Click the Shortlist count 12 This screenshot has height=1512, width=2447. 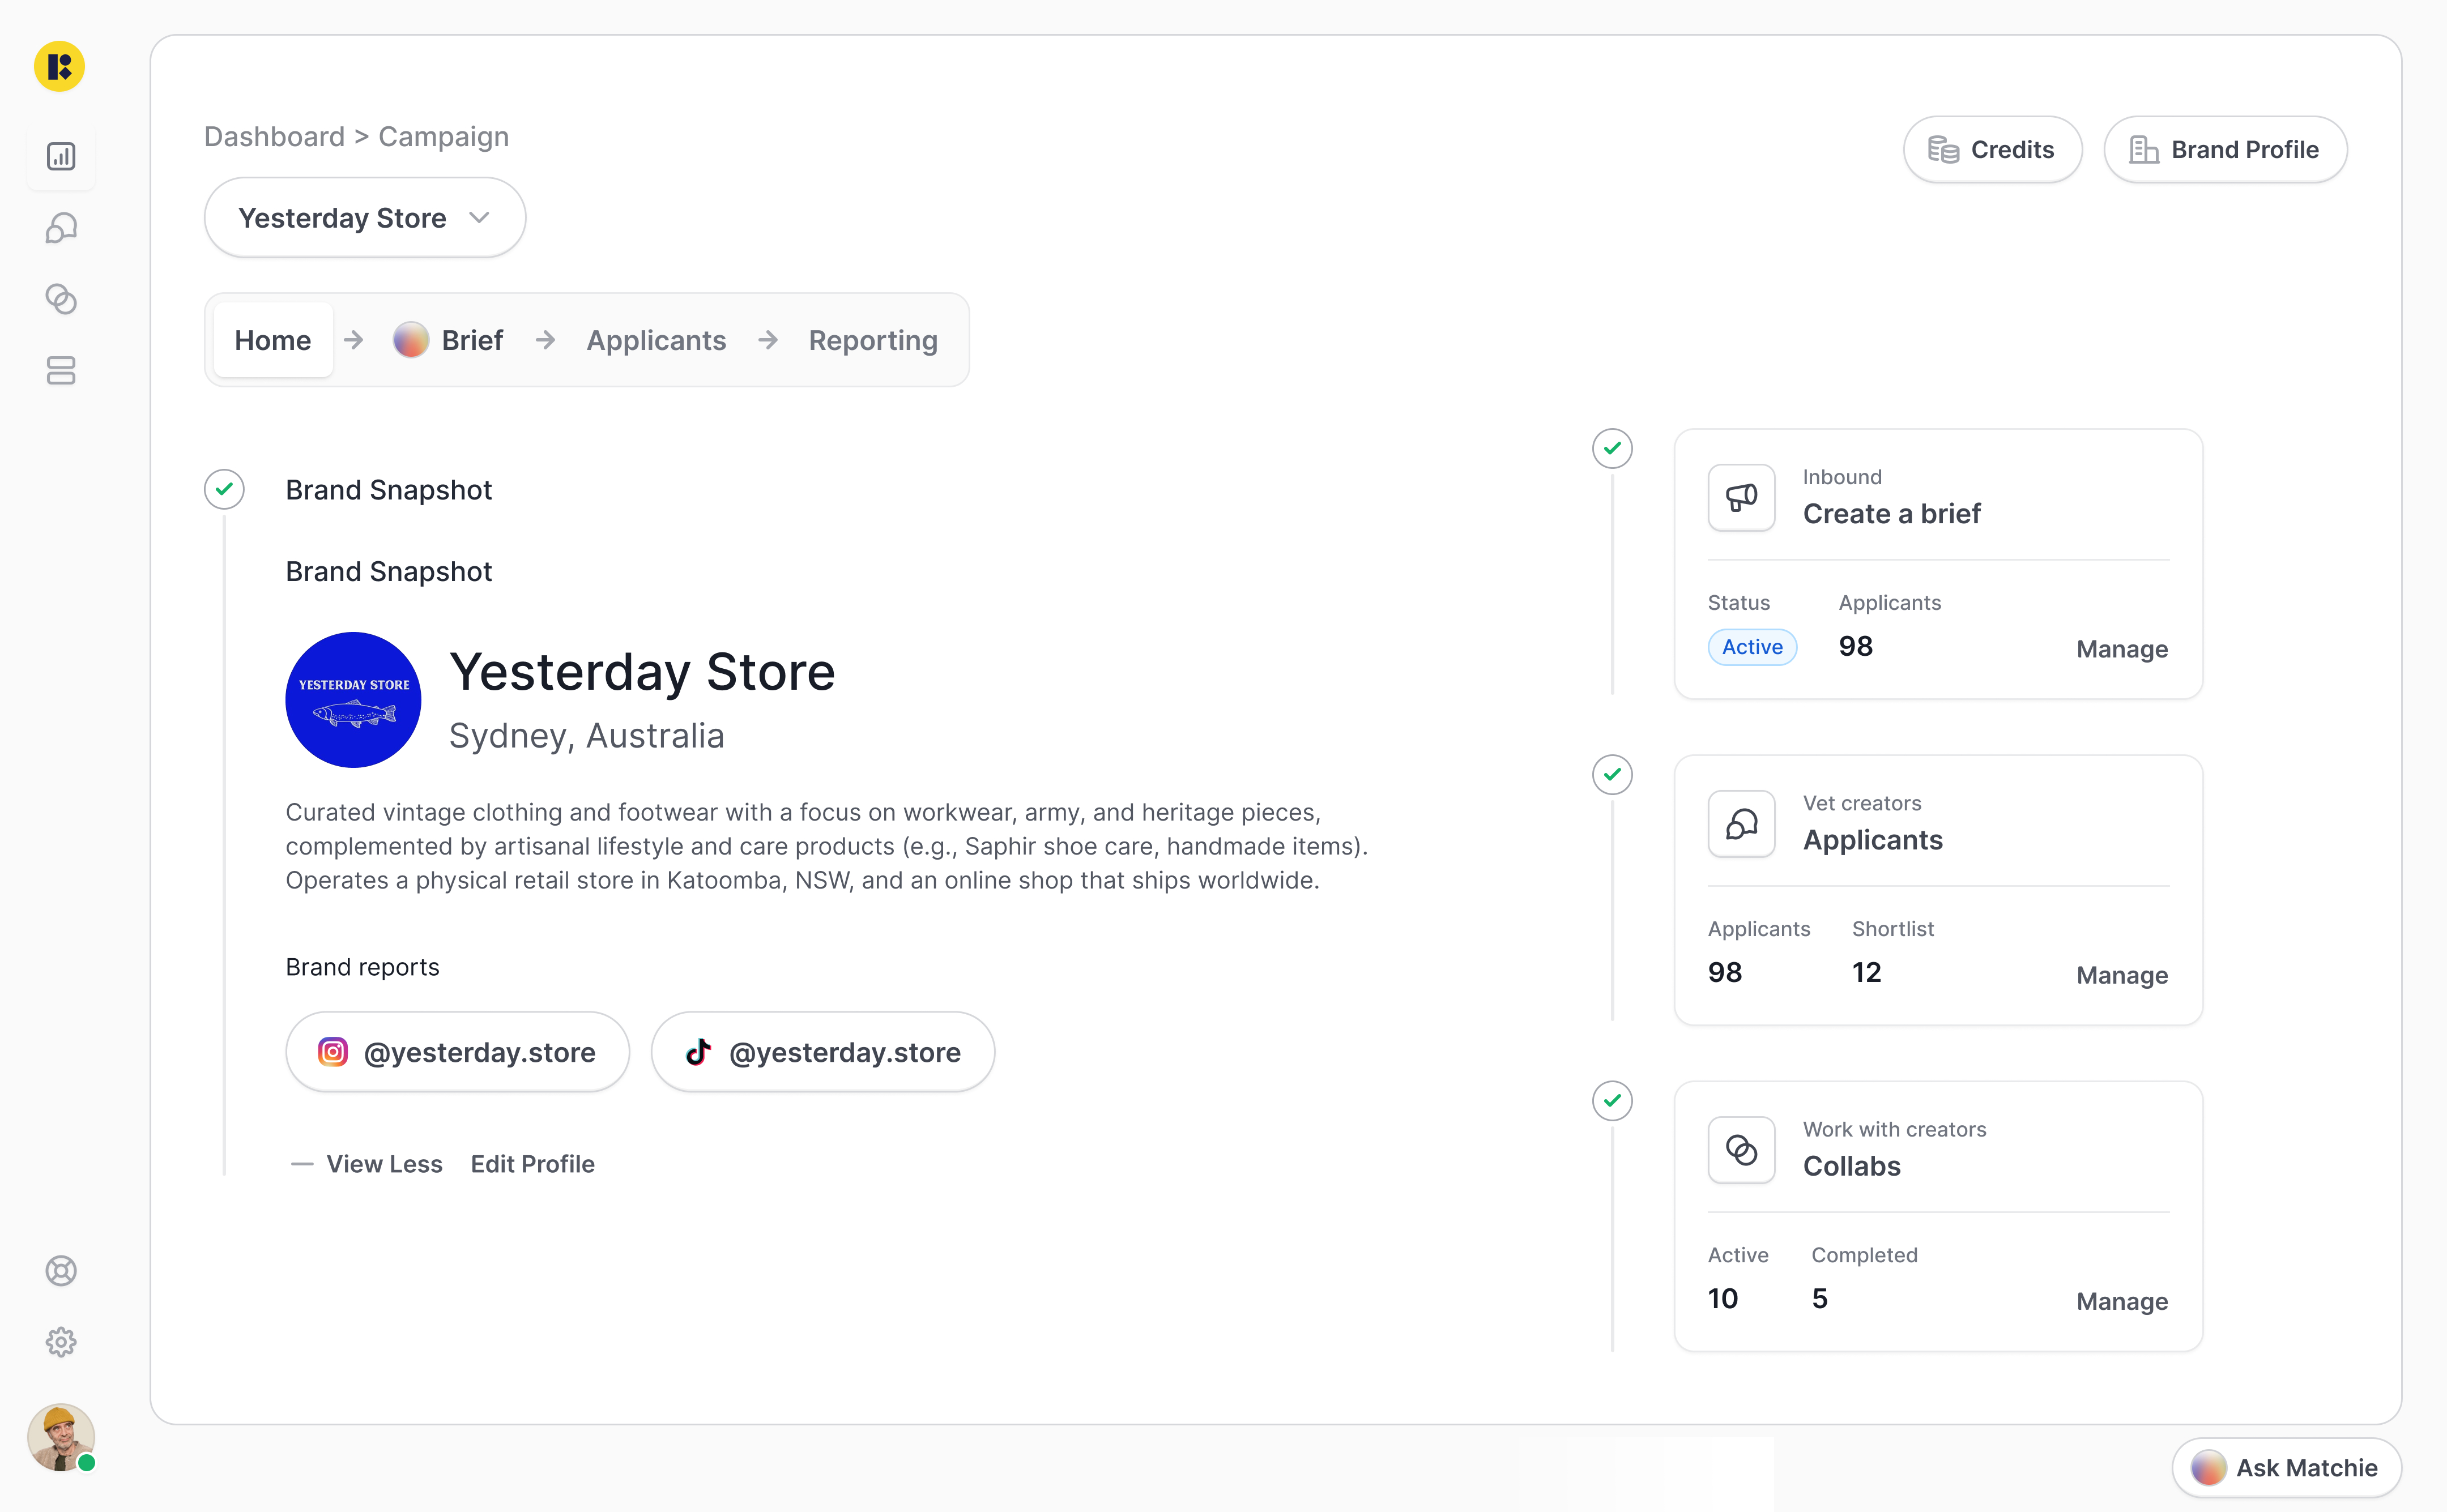pyautogui.click(x=1866, y=972)
